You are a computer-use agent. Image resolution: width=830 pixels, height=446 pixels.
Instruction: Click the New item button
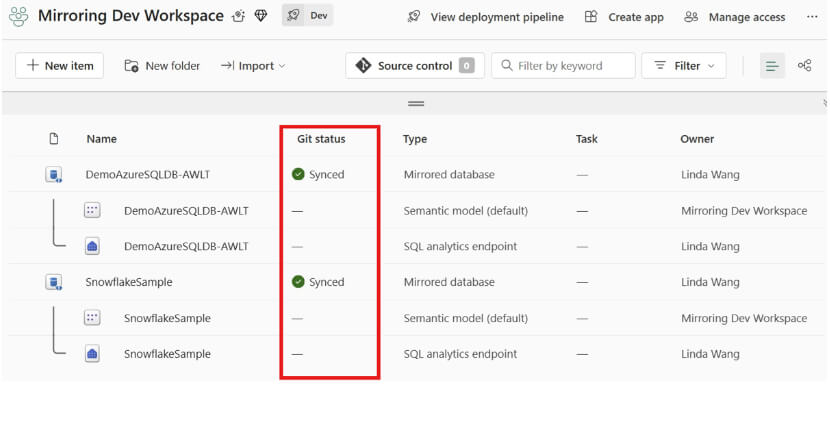tap(60, 66)
